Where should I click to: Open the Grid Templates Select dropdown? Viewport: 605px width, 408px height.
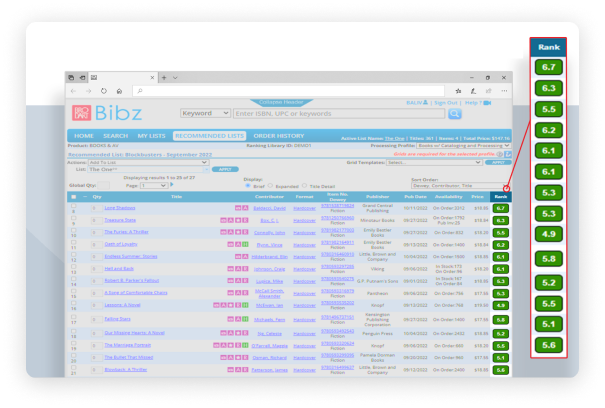434,163
